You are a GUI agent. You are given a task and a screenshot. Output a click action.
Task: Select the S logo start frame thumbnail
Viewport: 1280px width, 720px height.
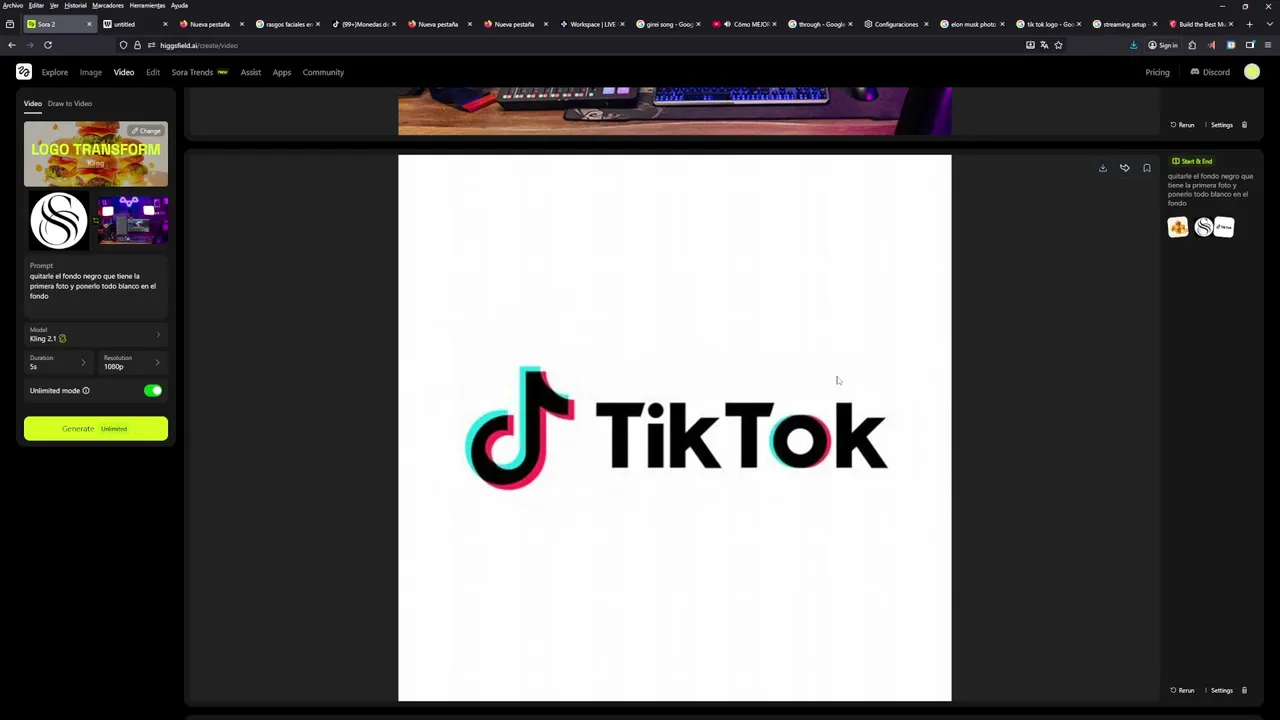(x=59, y=221)
